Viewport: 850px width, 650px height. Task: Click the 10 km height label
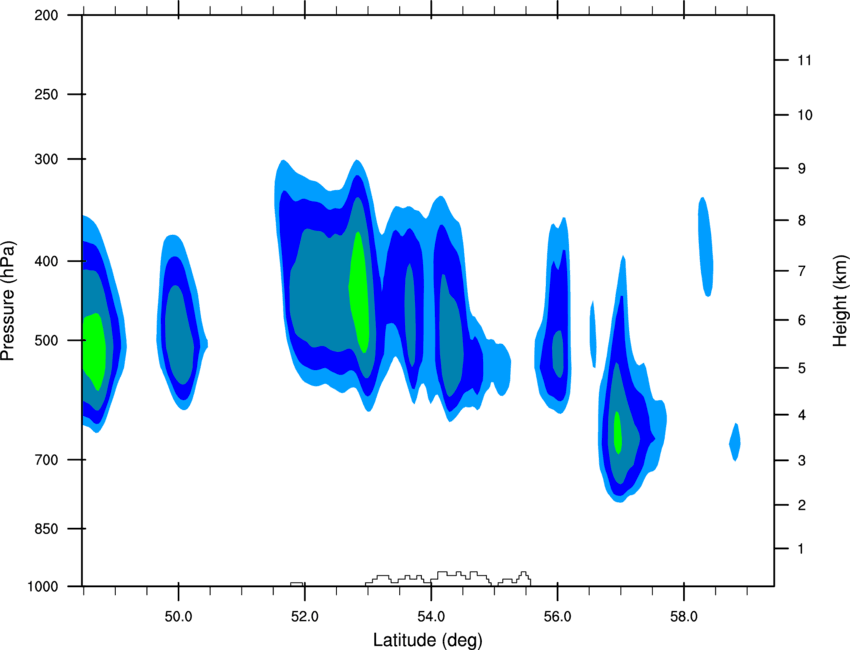pos(804,115)
